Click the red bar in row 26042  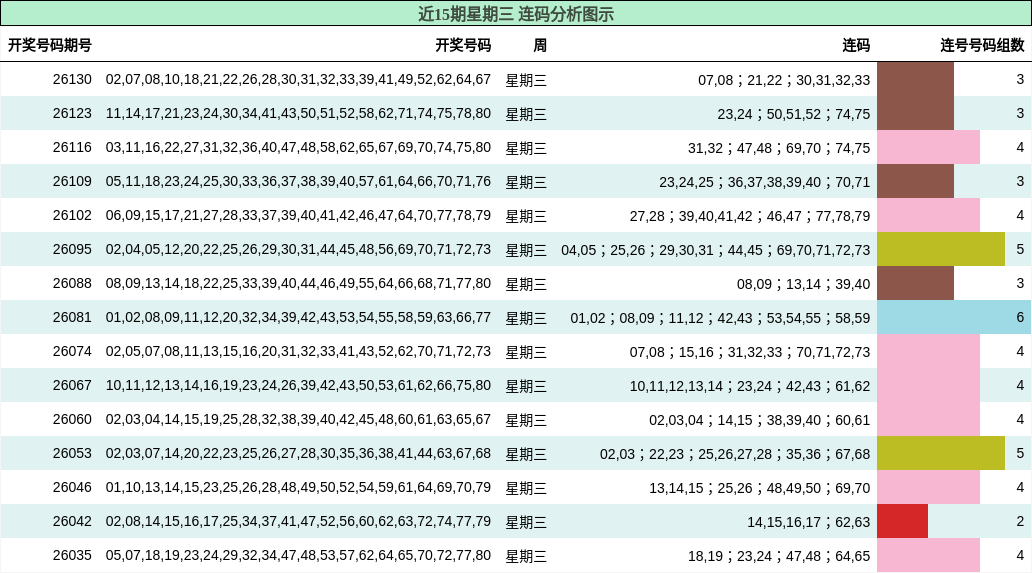tap(902, 522)
